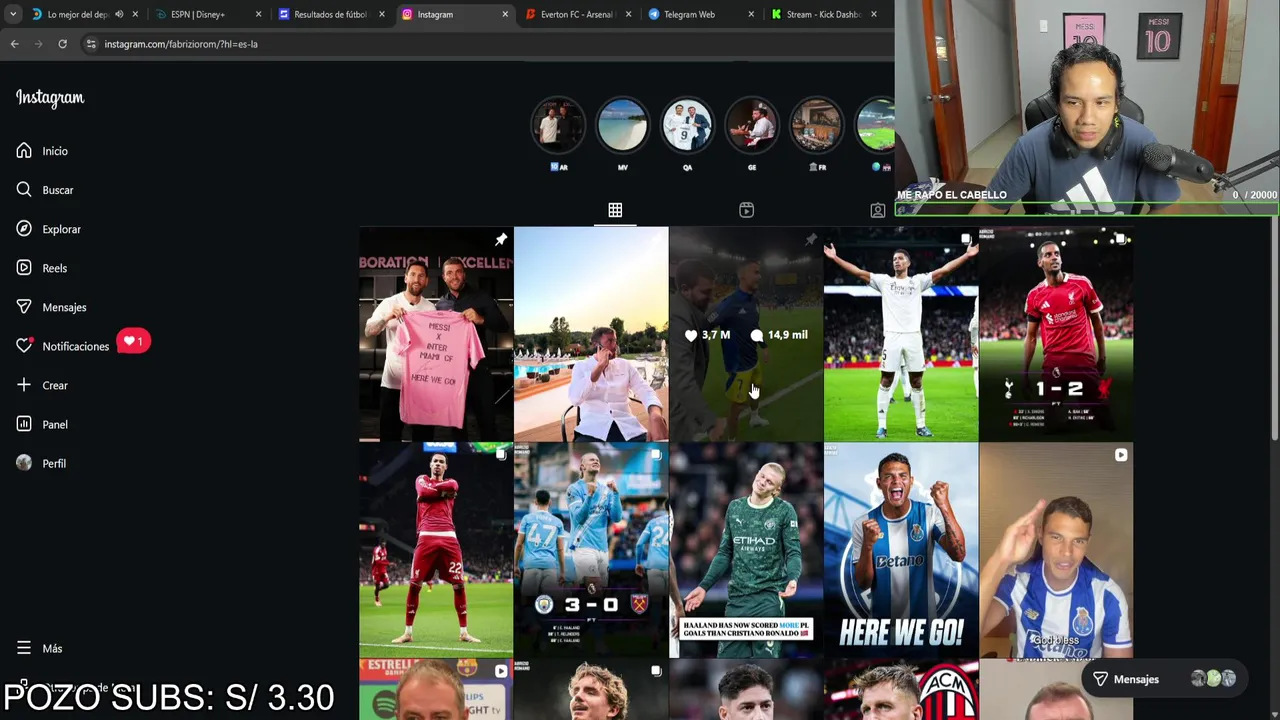1280x720 pixels.
Task: Click the Panel label
Action: 55,424
